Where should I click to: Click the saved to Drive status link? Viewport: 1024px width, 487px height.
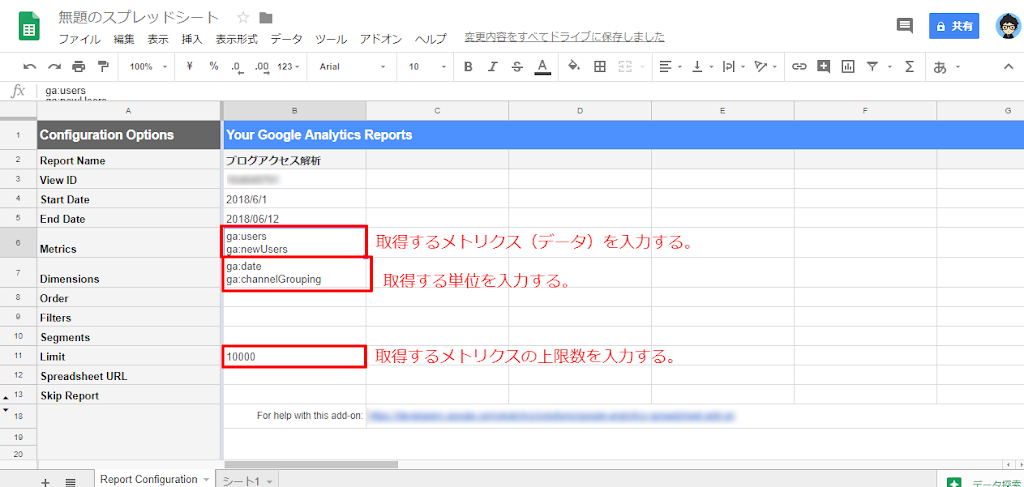(564, 37)
